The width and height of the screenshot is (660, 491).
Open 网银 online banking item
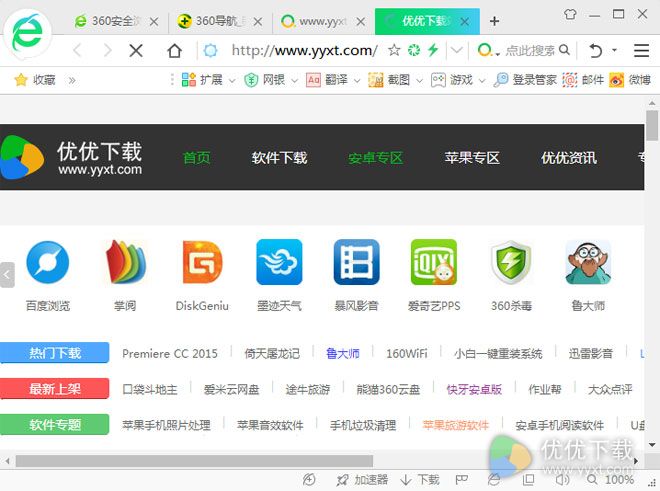click(x=264, y=80)
